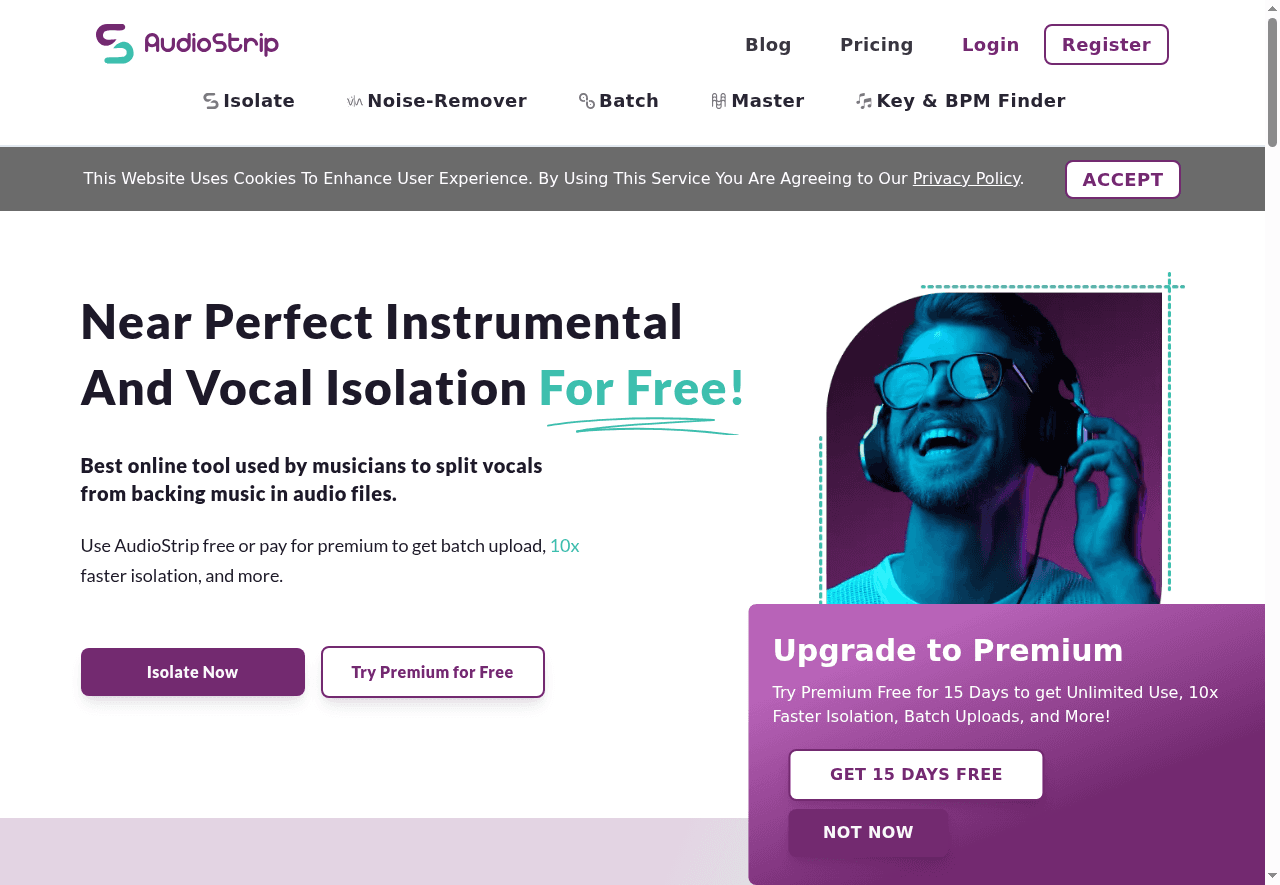This screenshot has height=885, width=1280.
Task: Claim the Get 15 Days Free offer
Action: 915,775
